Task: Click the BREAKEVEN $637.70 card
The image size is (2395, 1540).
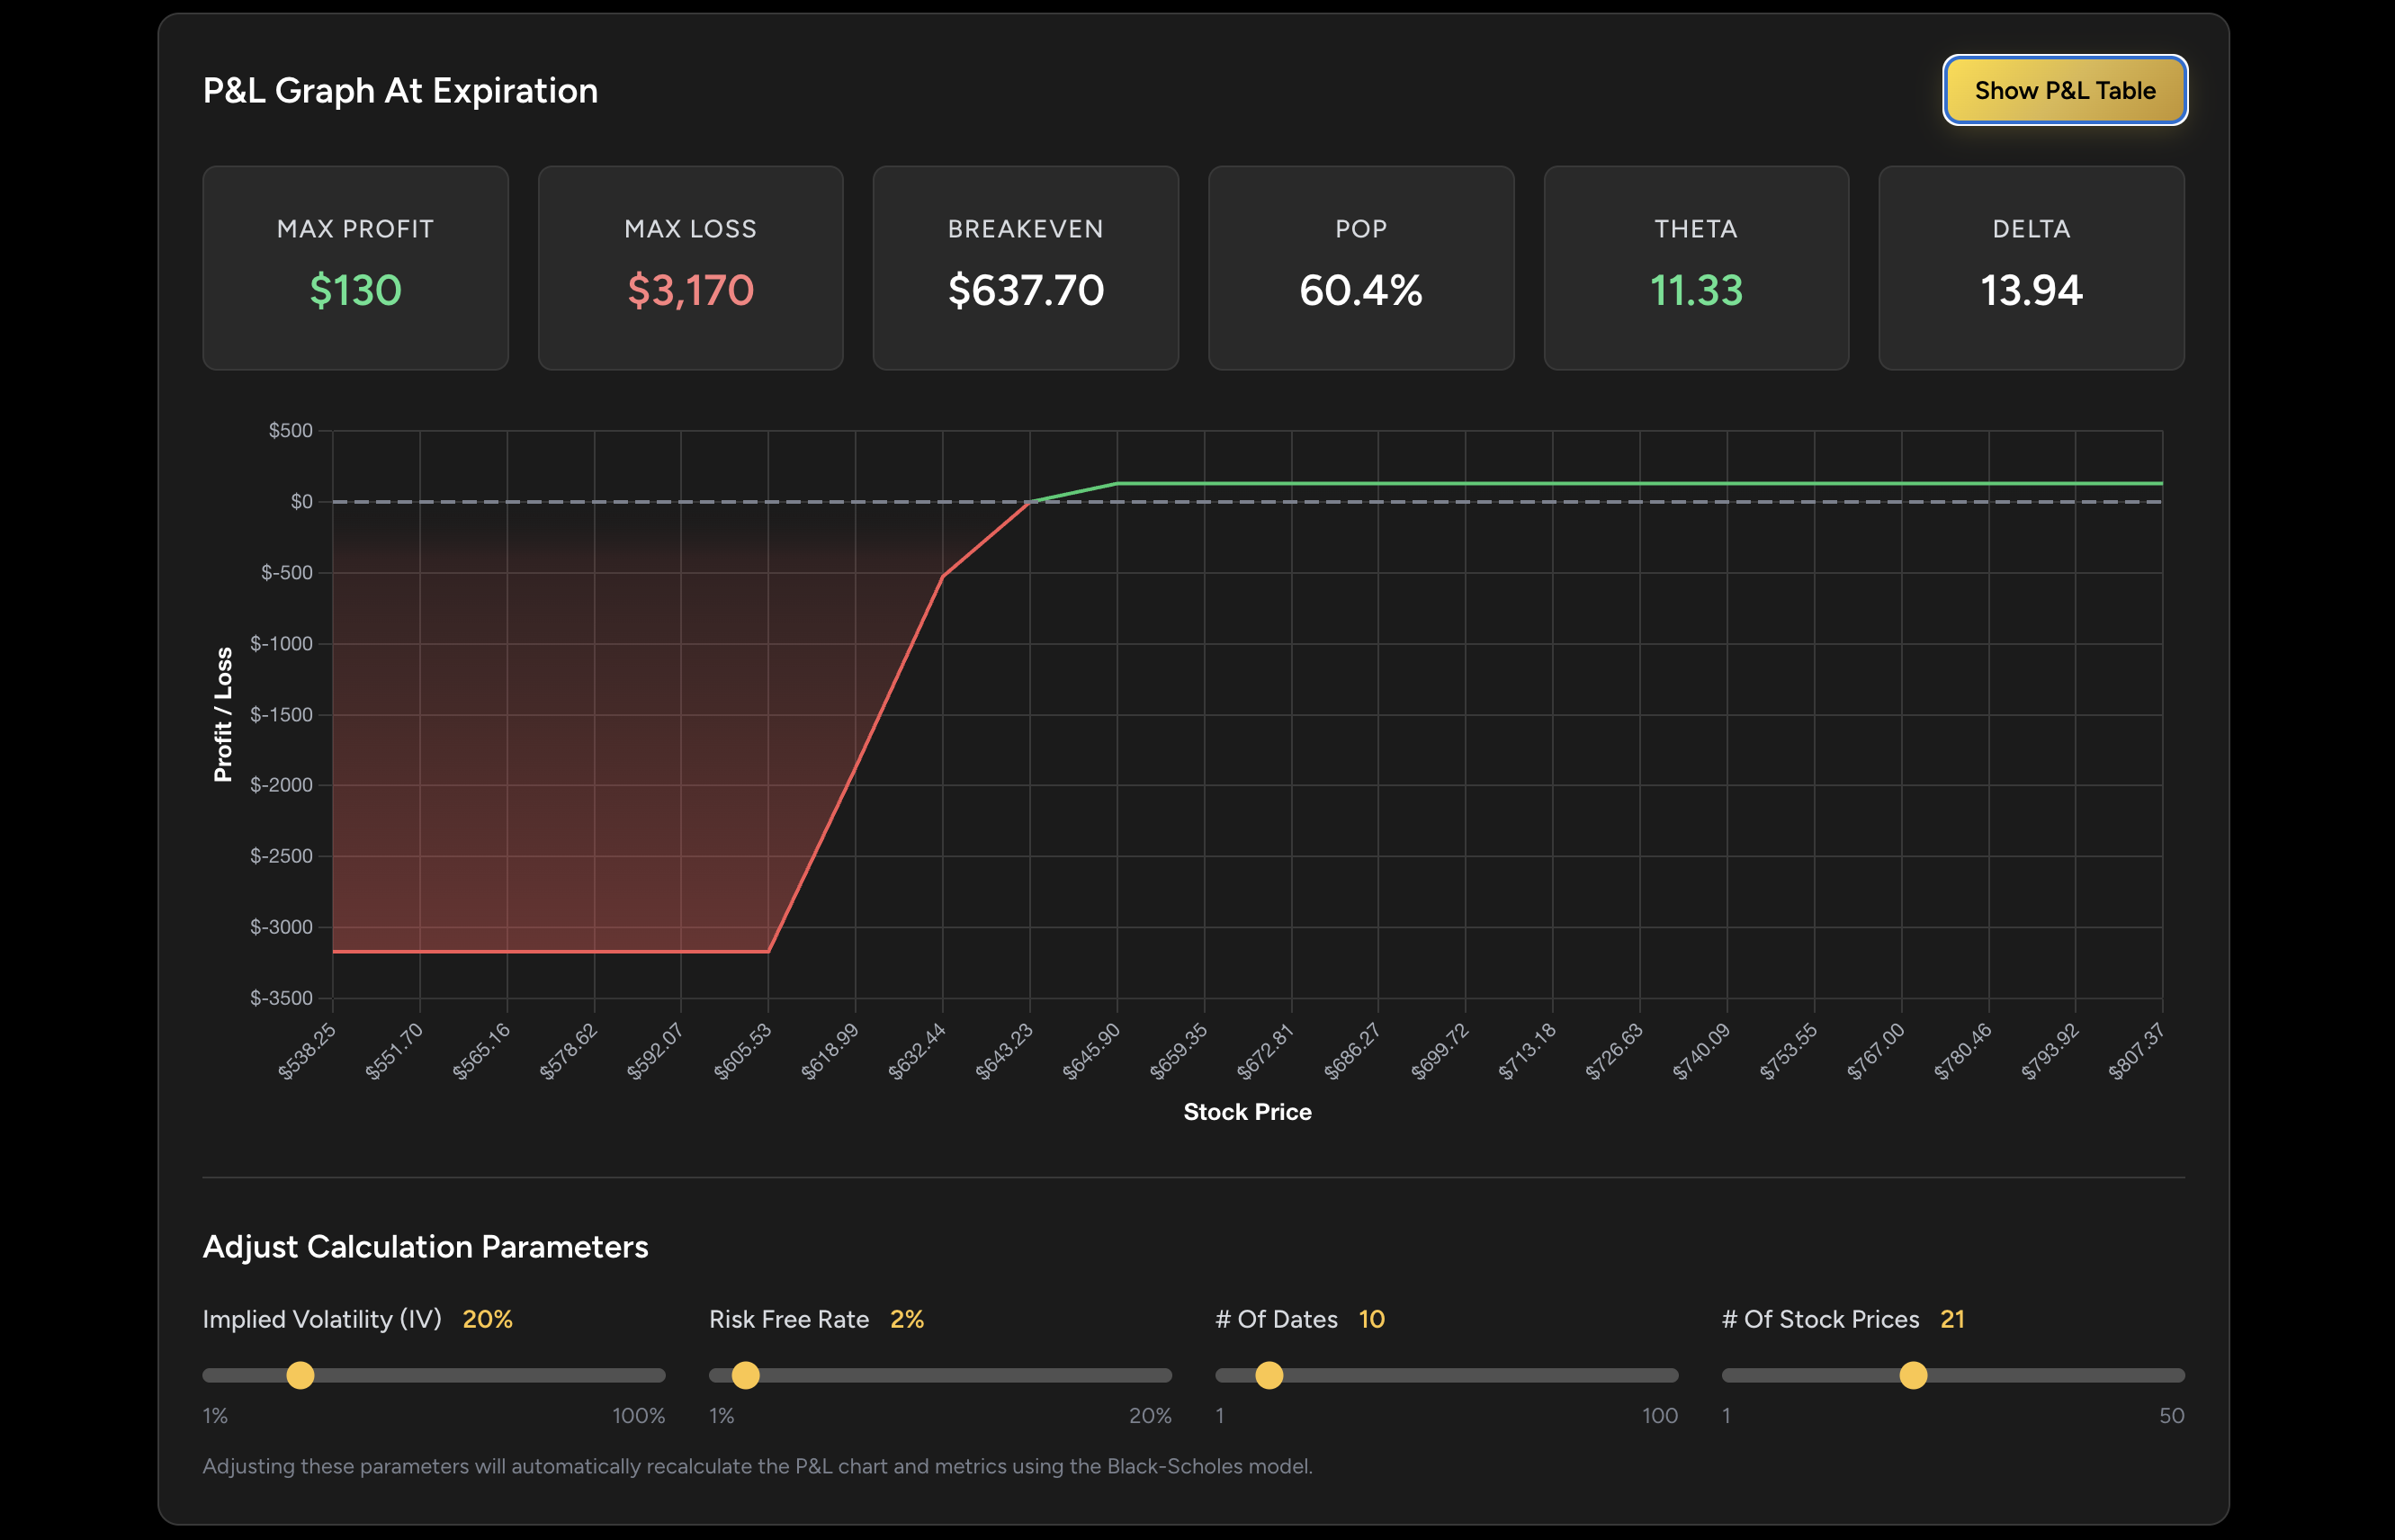Action: coord(1025,267)
